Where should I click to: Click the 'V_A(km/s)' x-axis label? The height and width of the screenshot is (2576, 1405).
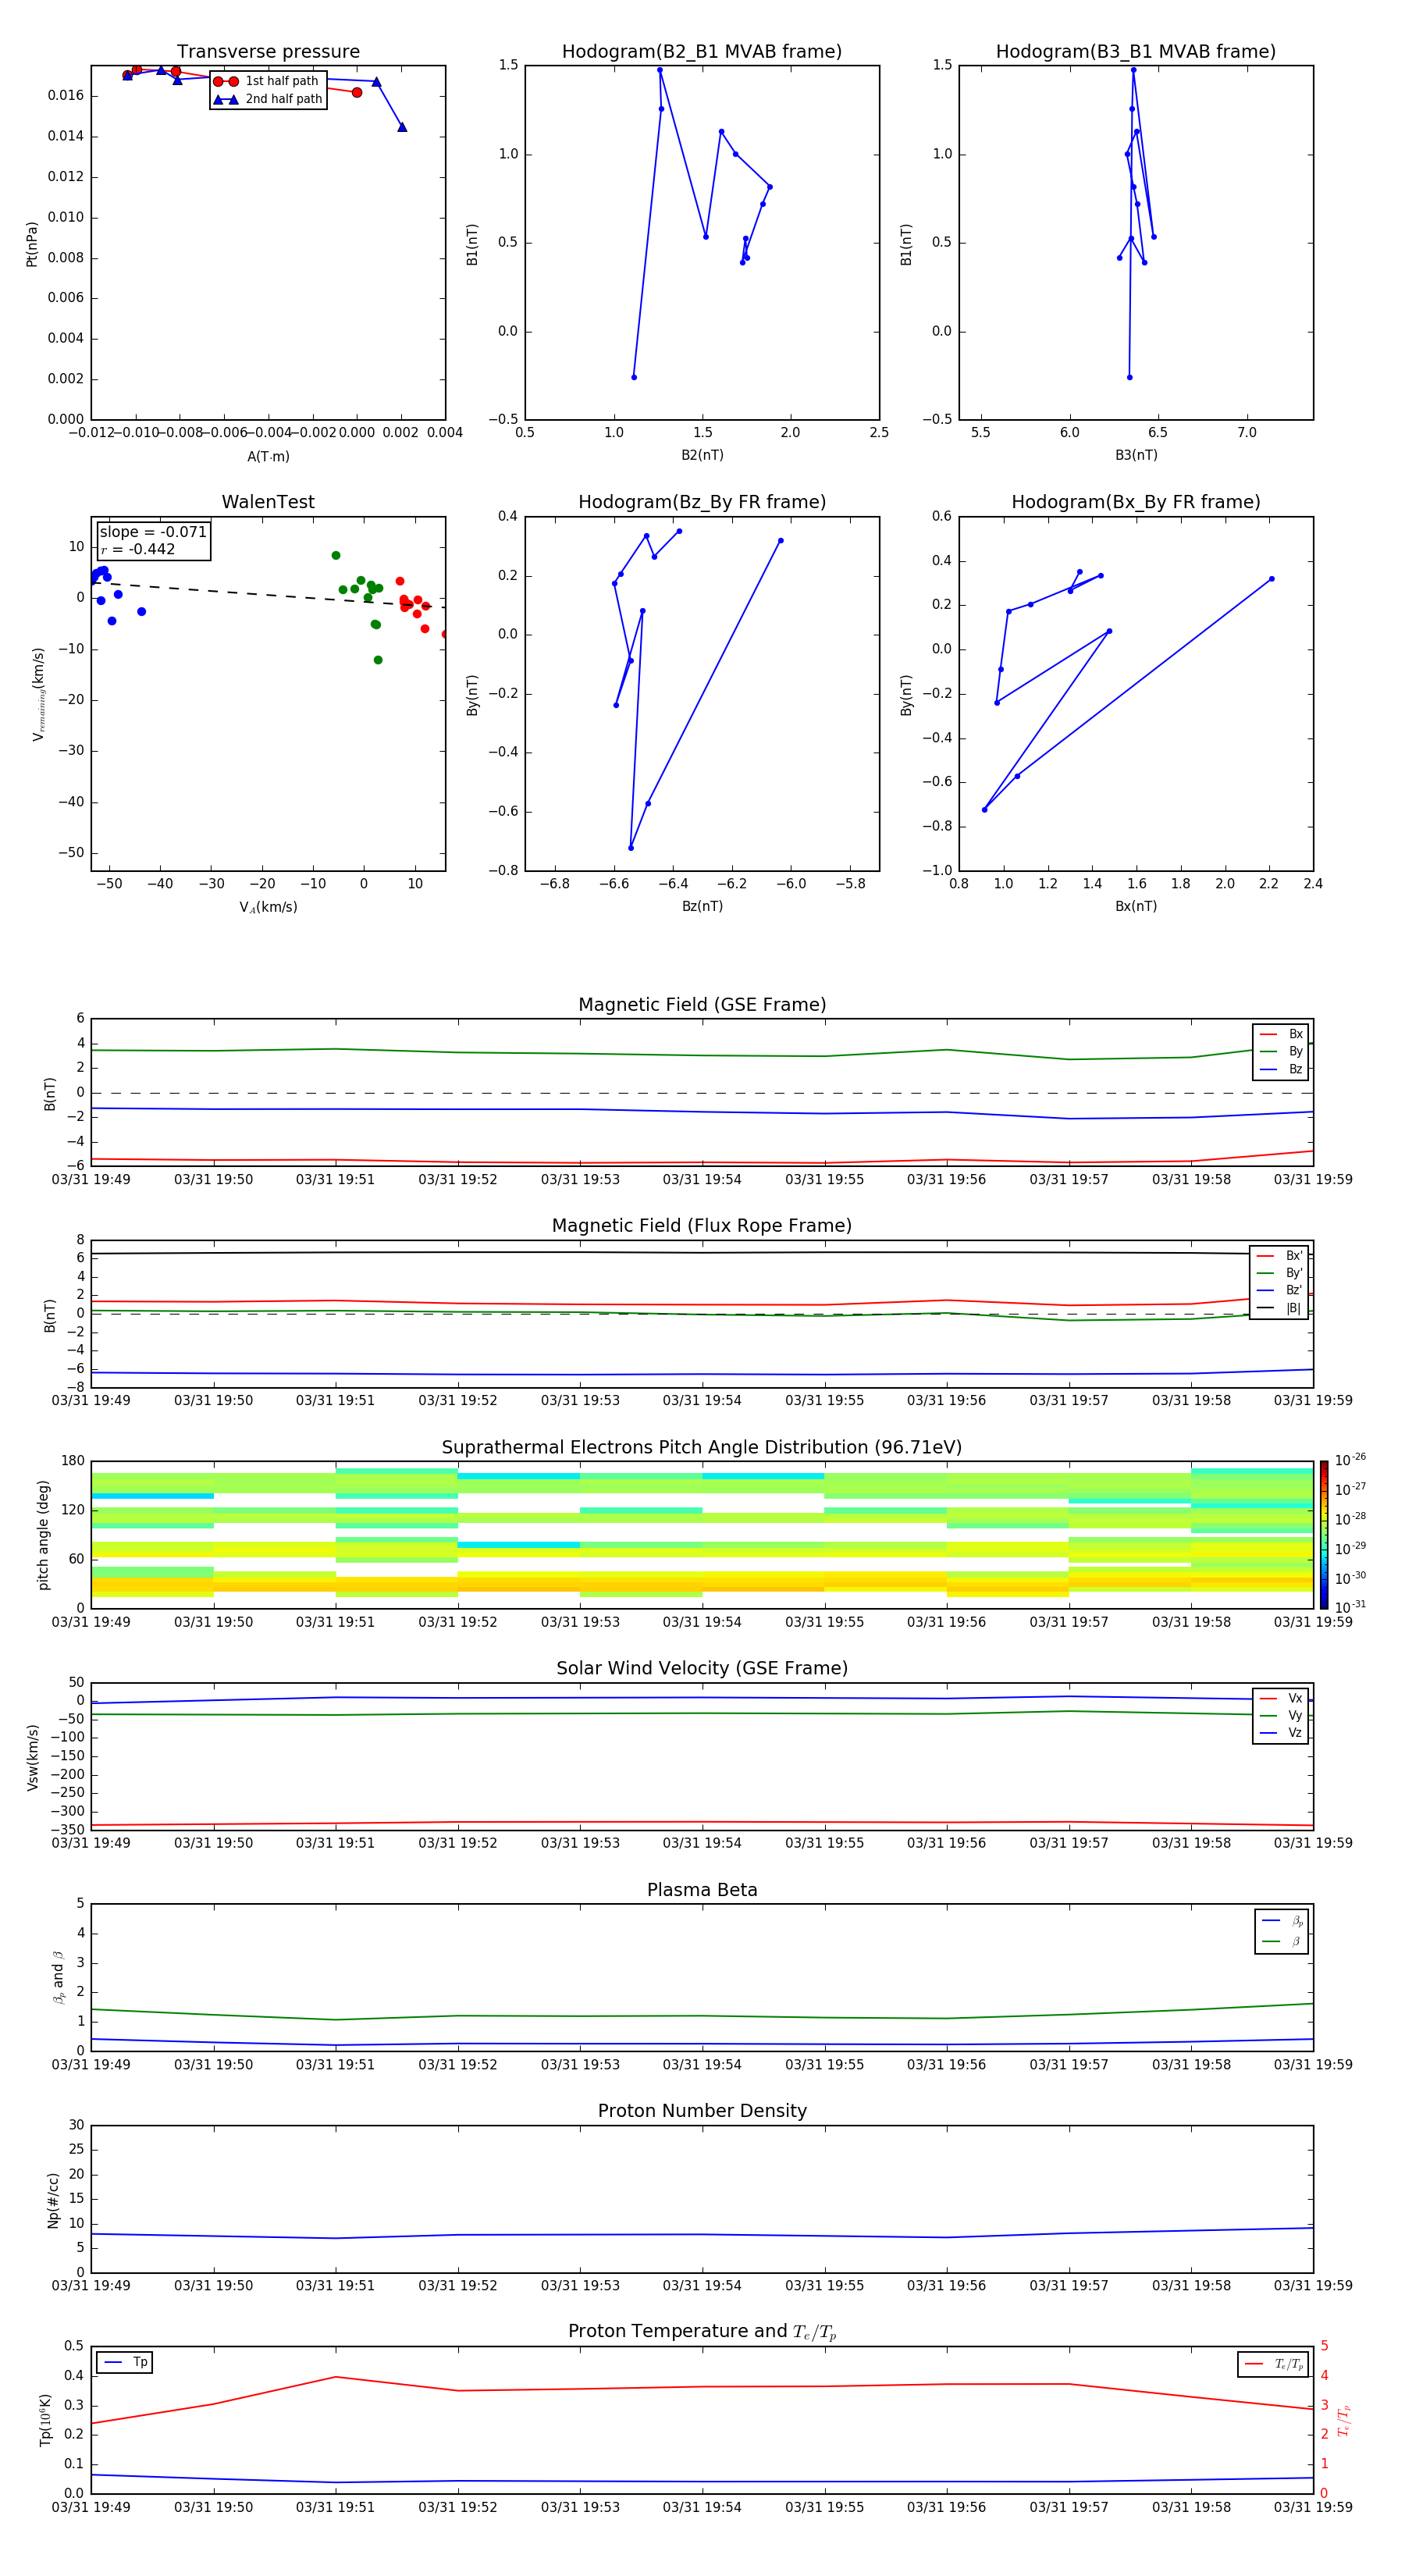[268, 907]
